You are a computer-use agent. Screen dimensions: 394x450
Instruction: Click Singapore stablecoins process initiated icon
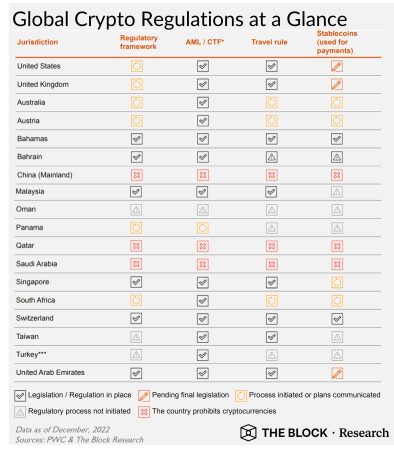click(337, 282)
